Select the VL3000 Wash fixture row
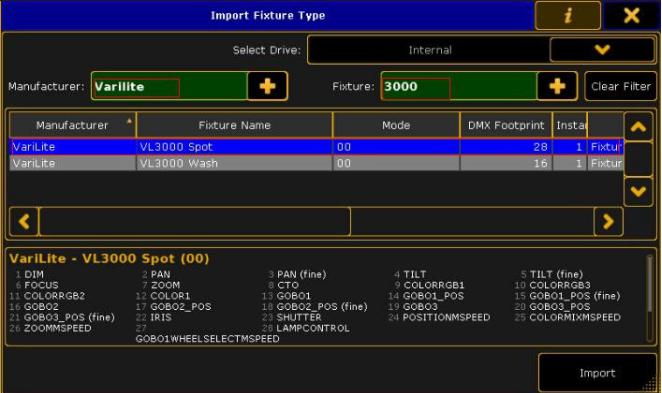 (x=316, y=163)
